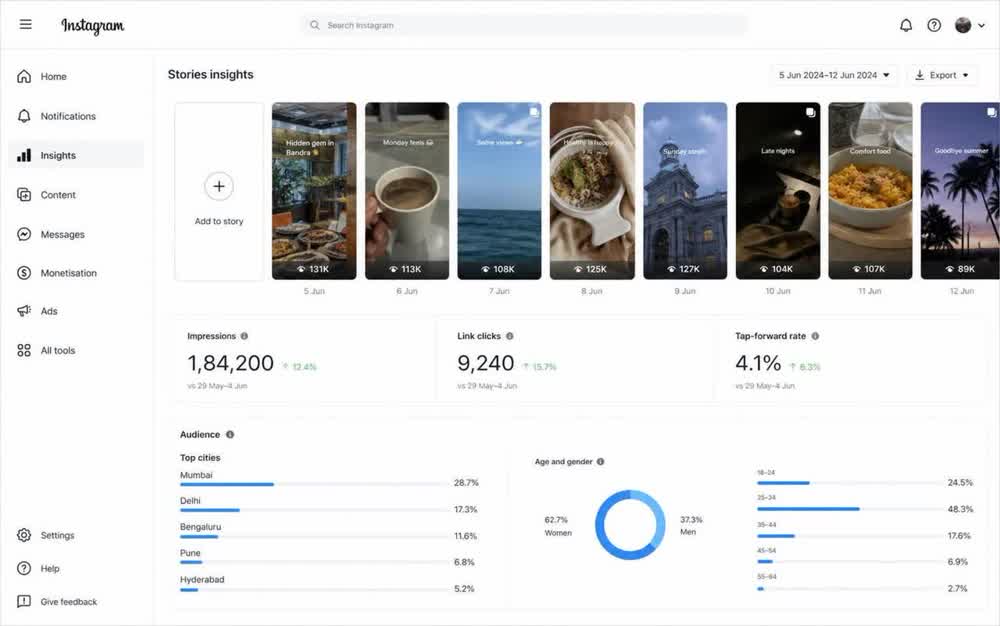Open the 9 Jun Sunday stroll story

pyautogui.click(x=685, y=191)
